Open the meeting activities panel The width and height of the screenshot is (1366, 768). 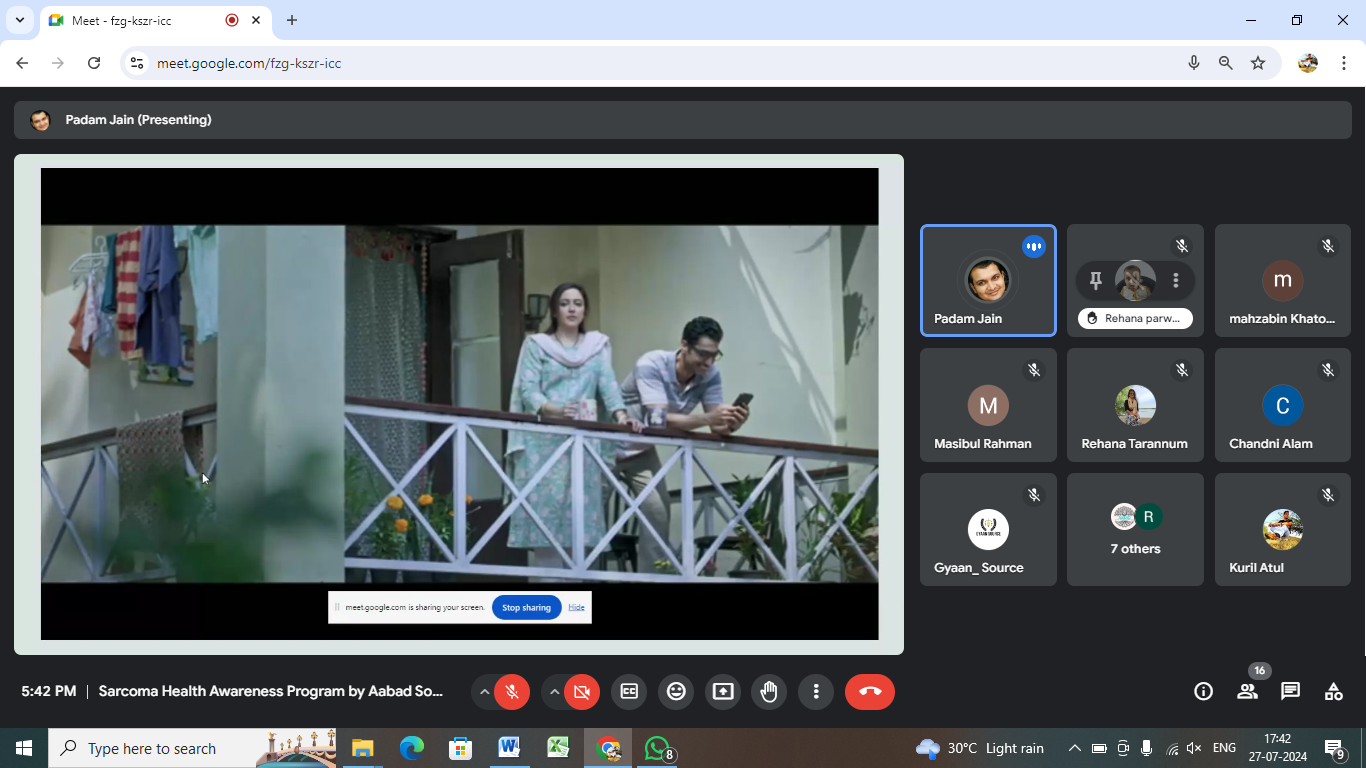[x=1333, y=691]
